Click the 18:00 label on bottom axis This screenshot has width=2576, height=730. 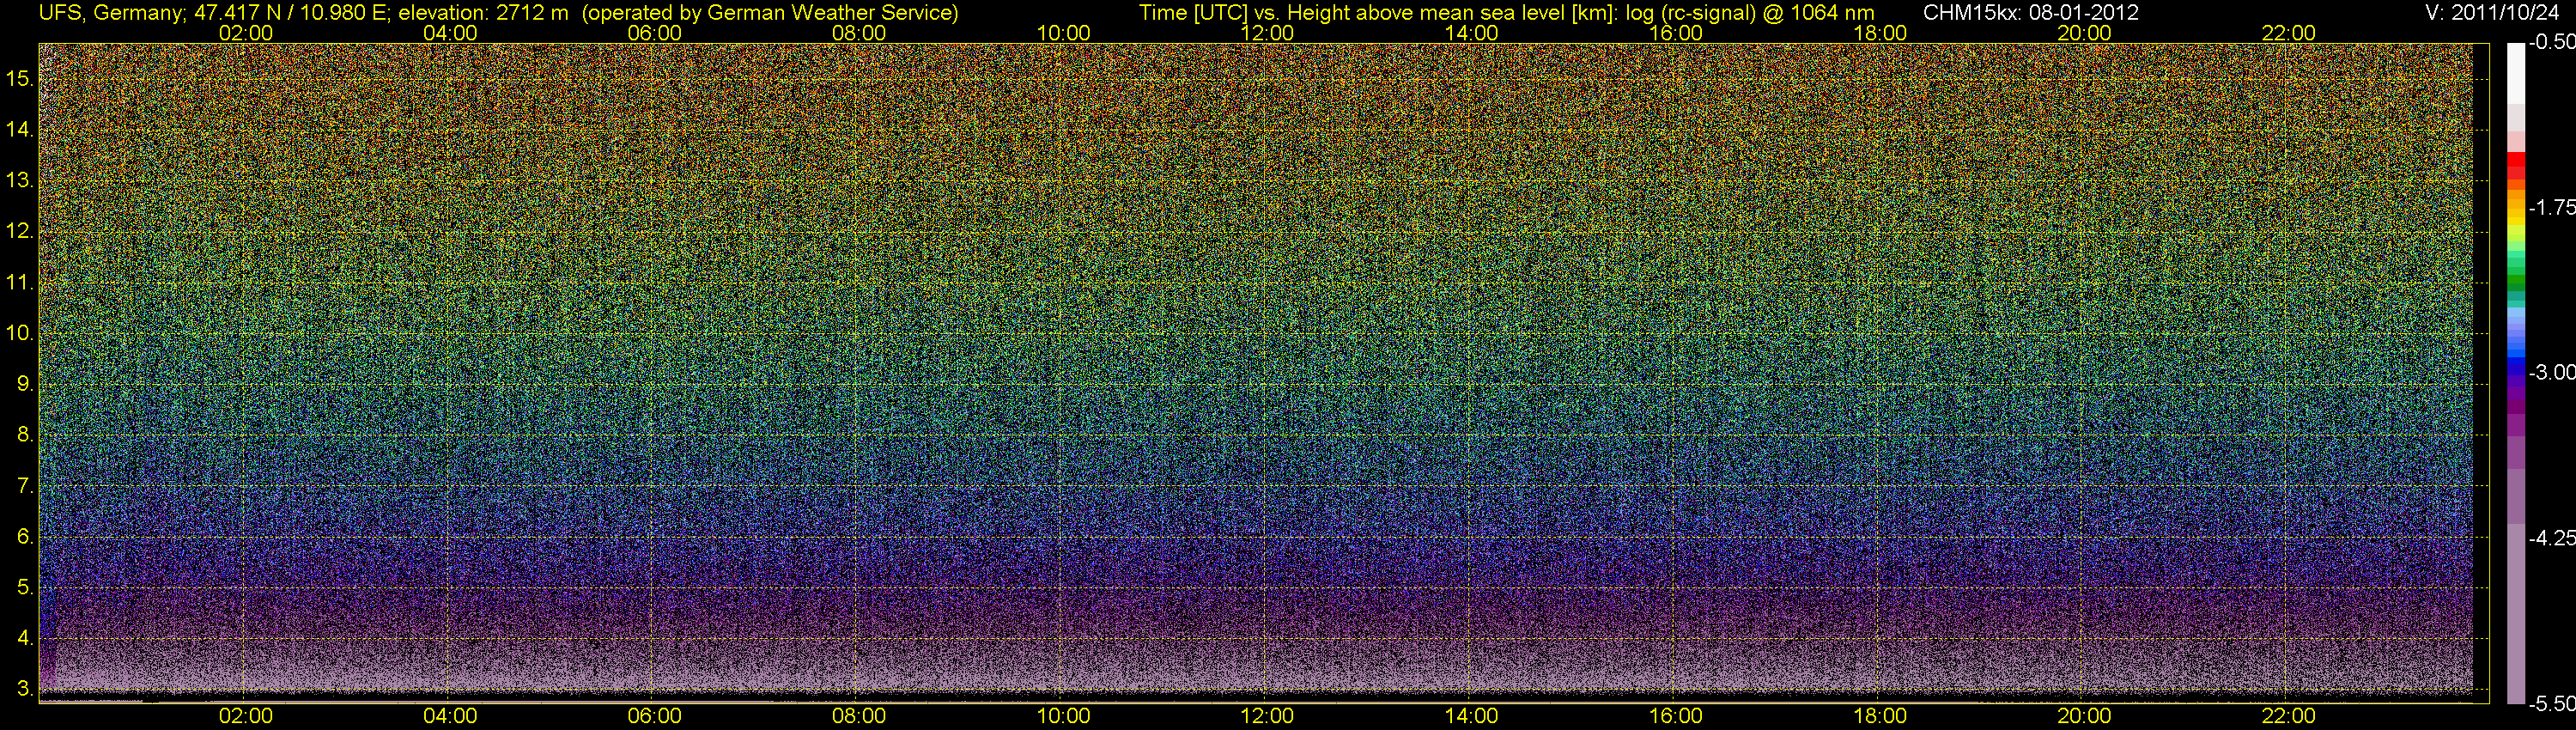1880,716
